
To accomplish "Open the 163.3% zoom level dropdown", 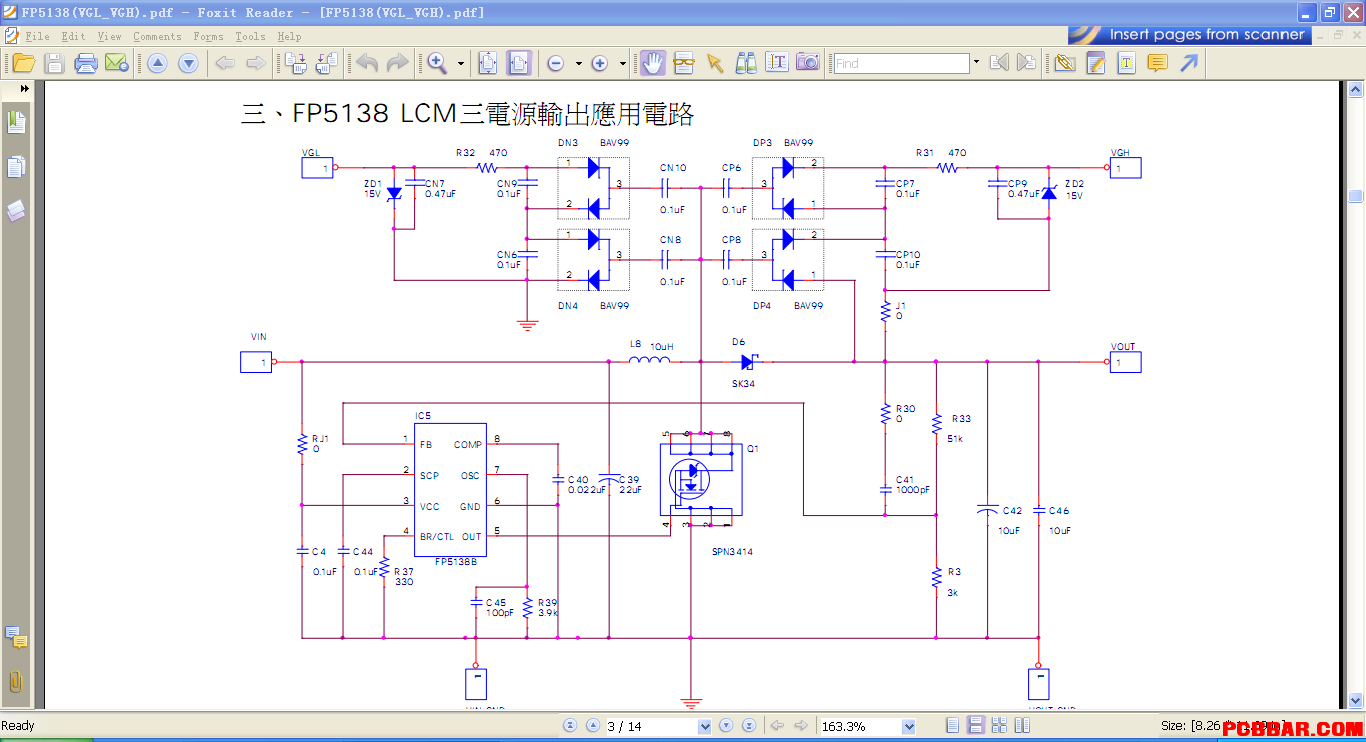I will (910, 726).
